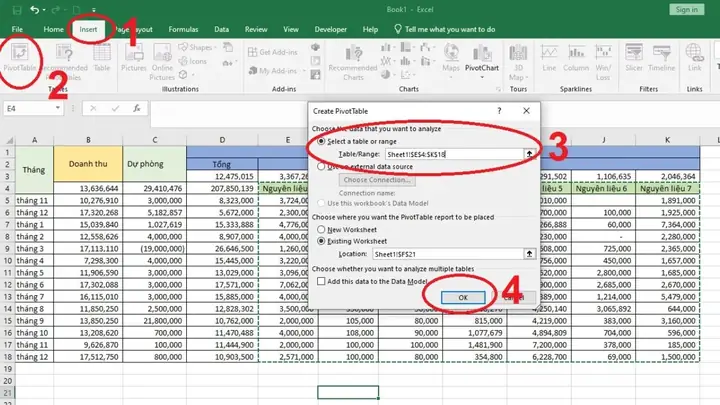The width and height of the screenshot is (720, 405).
Task: Expand the My Add-ins dropdown arrow
Action: (x=304, y=71)
